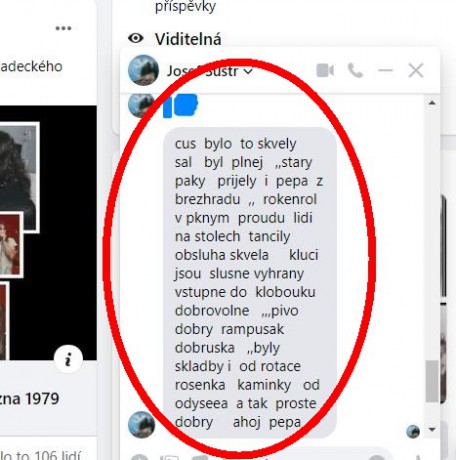The image size is (456, 460).
Task: Open the three-dots menu on the post
Action: tap(63, 28)
